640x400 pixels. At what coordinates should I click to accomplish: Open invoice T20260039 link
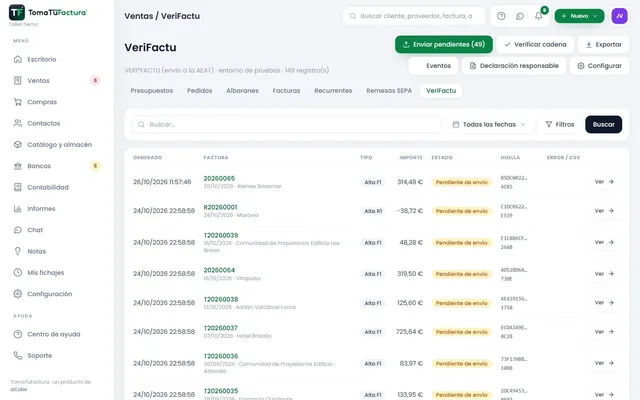pyautogui.click(x=221, y=235)
